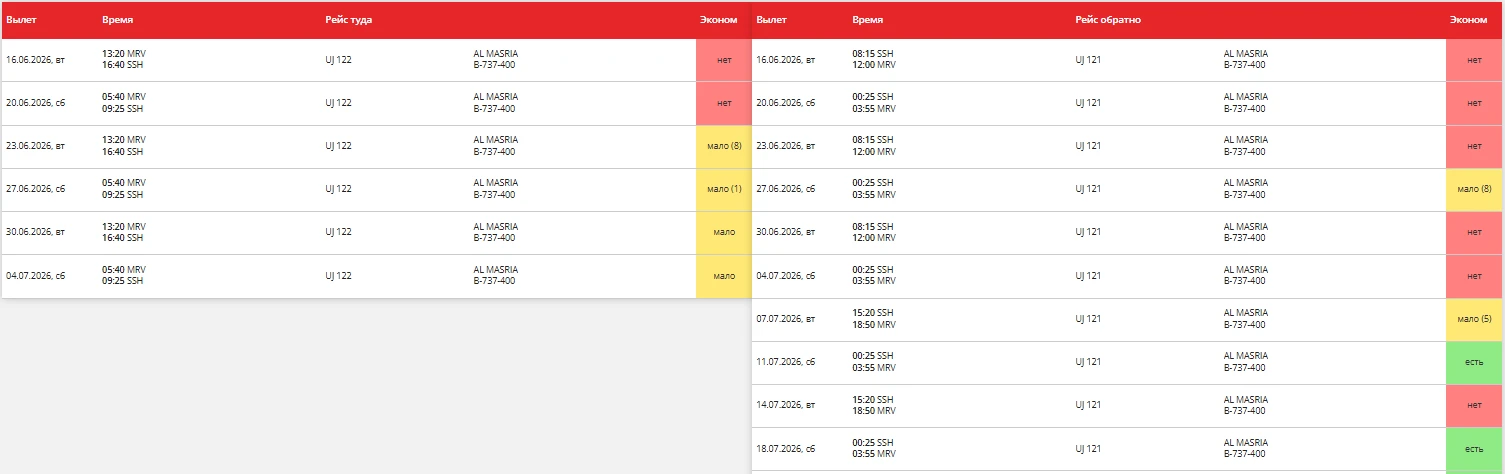Click red 'нет' cell for 14.07.2026 return
1505x474 pixels.
(x=1474, y=406)
